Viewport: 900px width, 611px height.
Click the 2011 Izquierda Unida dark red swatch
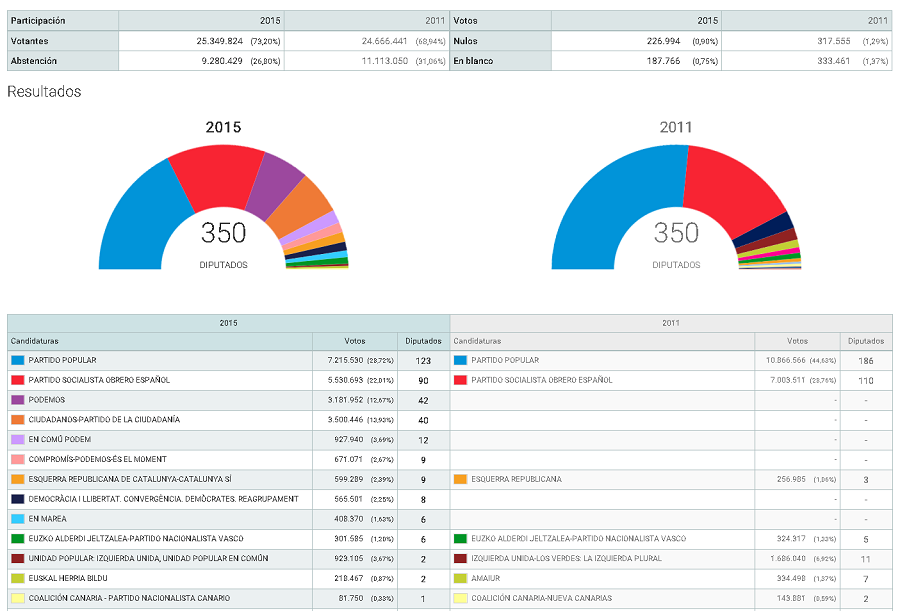click(x=460, y=559)
